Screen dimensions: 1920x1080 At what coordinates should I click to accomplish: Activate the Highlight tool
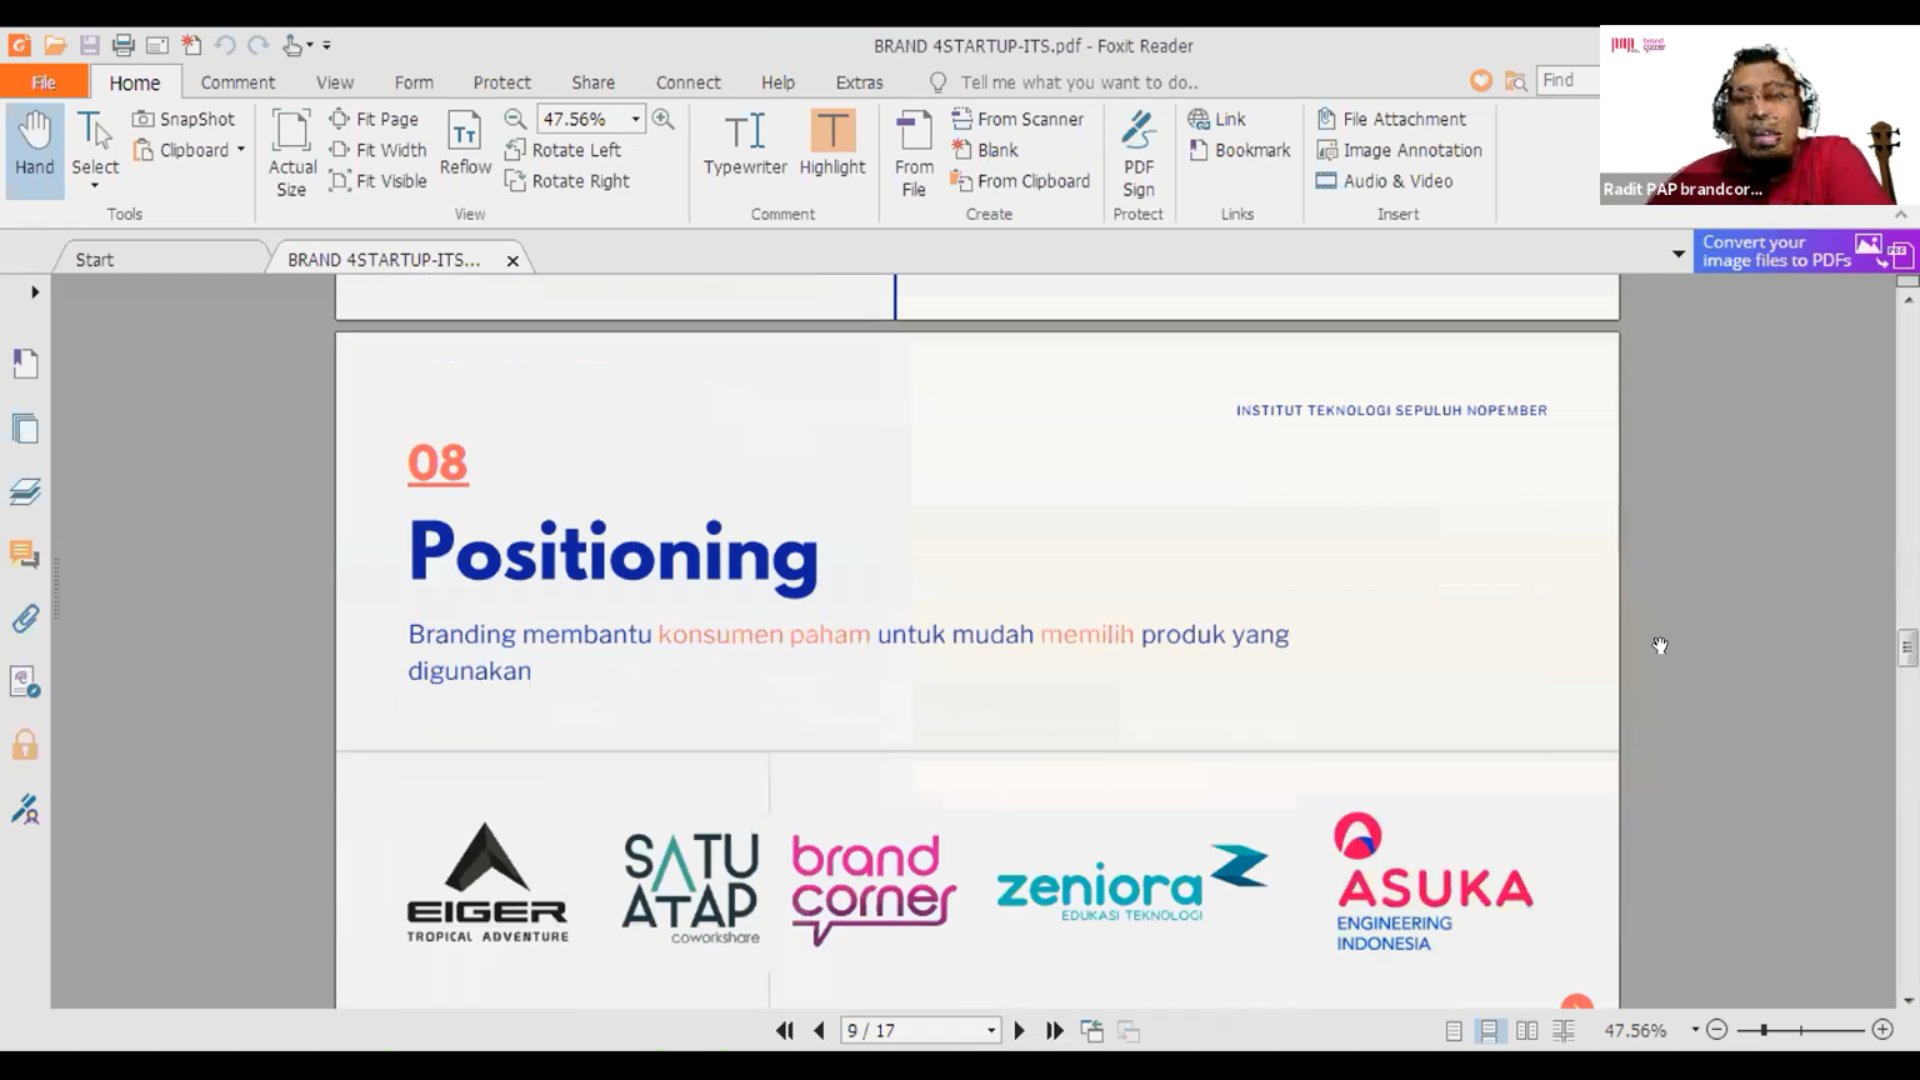click(x=832, y=145)
